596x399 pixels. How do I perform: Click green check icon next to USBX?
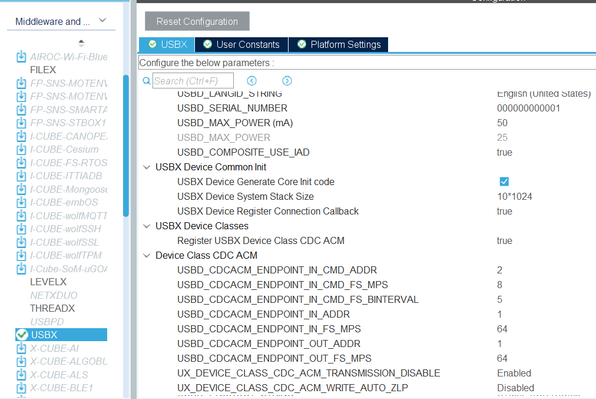pyautogui.click(x=22, y=335)
